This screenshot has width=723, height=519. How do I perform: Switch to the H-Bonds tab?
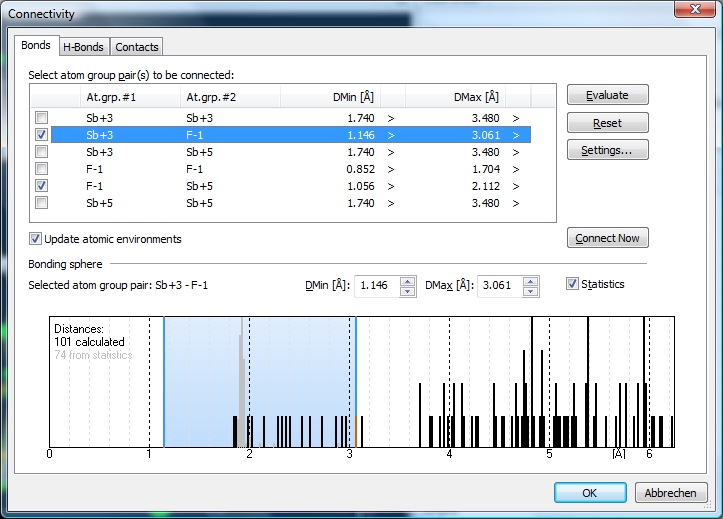point(83,47)
